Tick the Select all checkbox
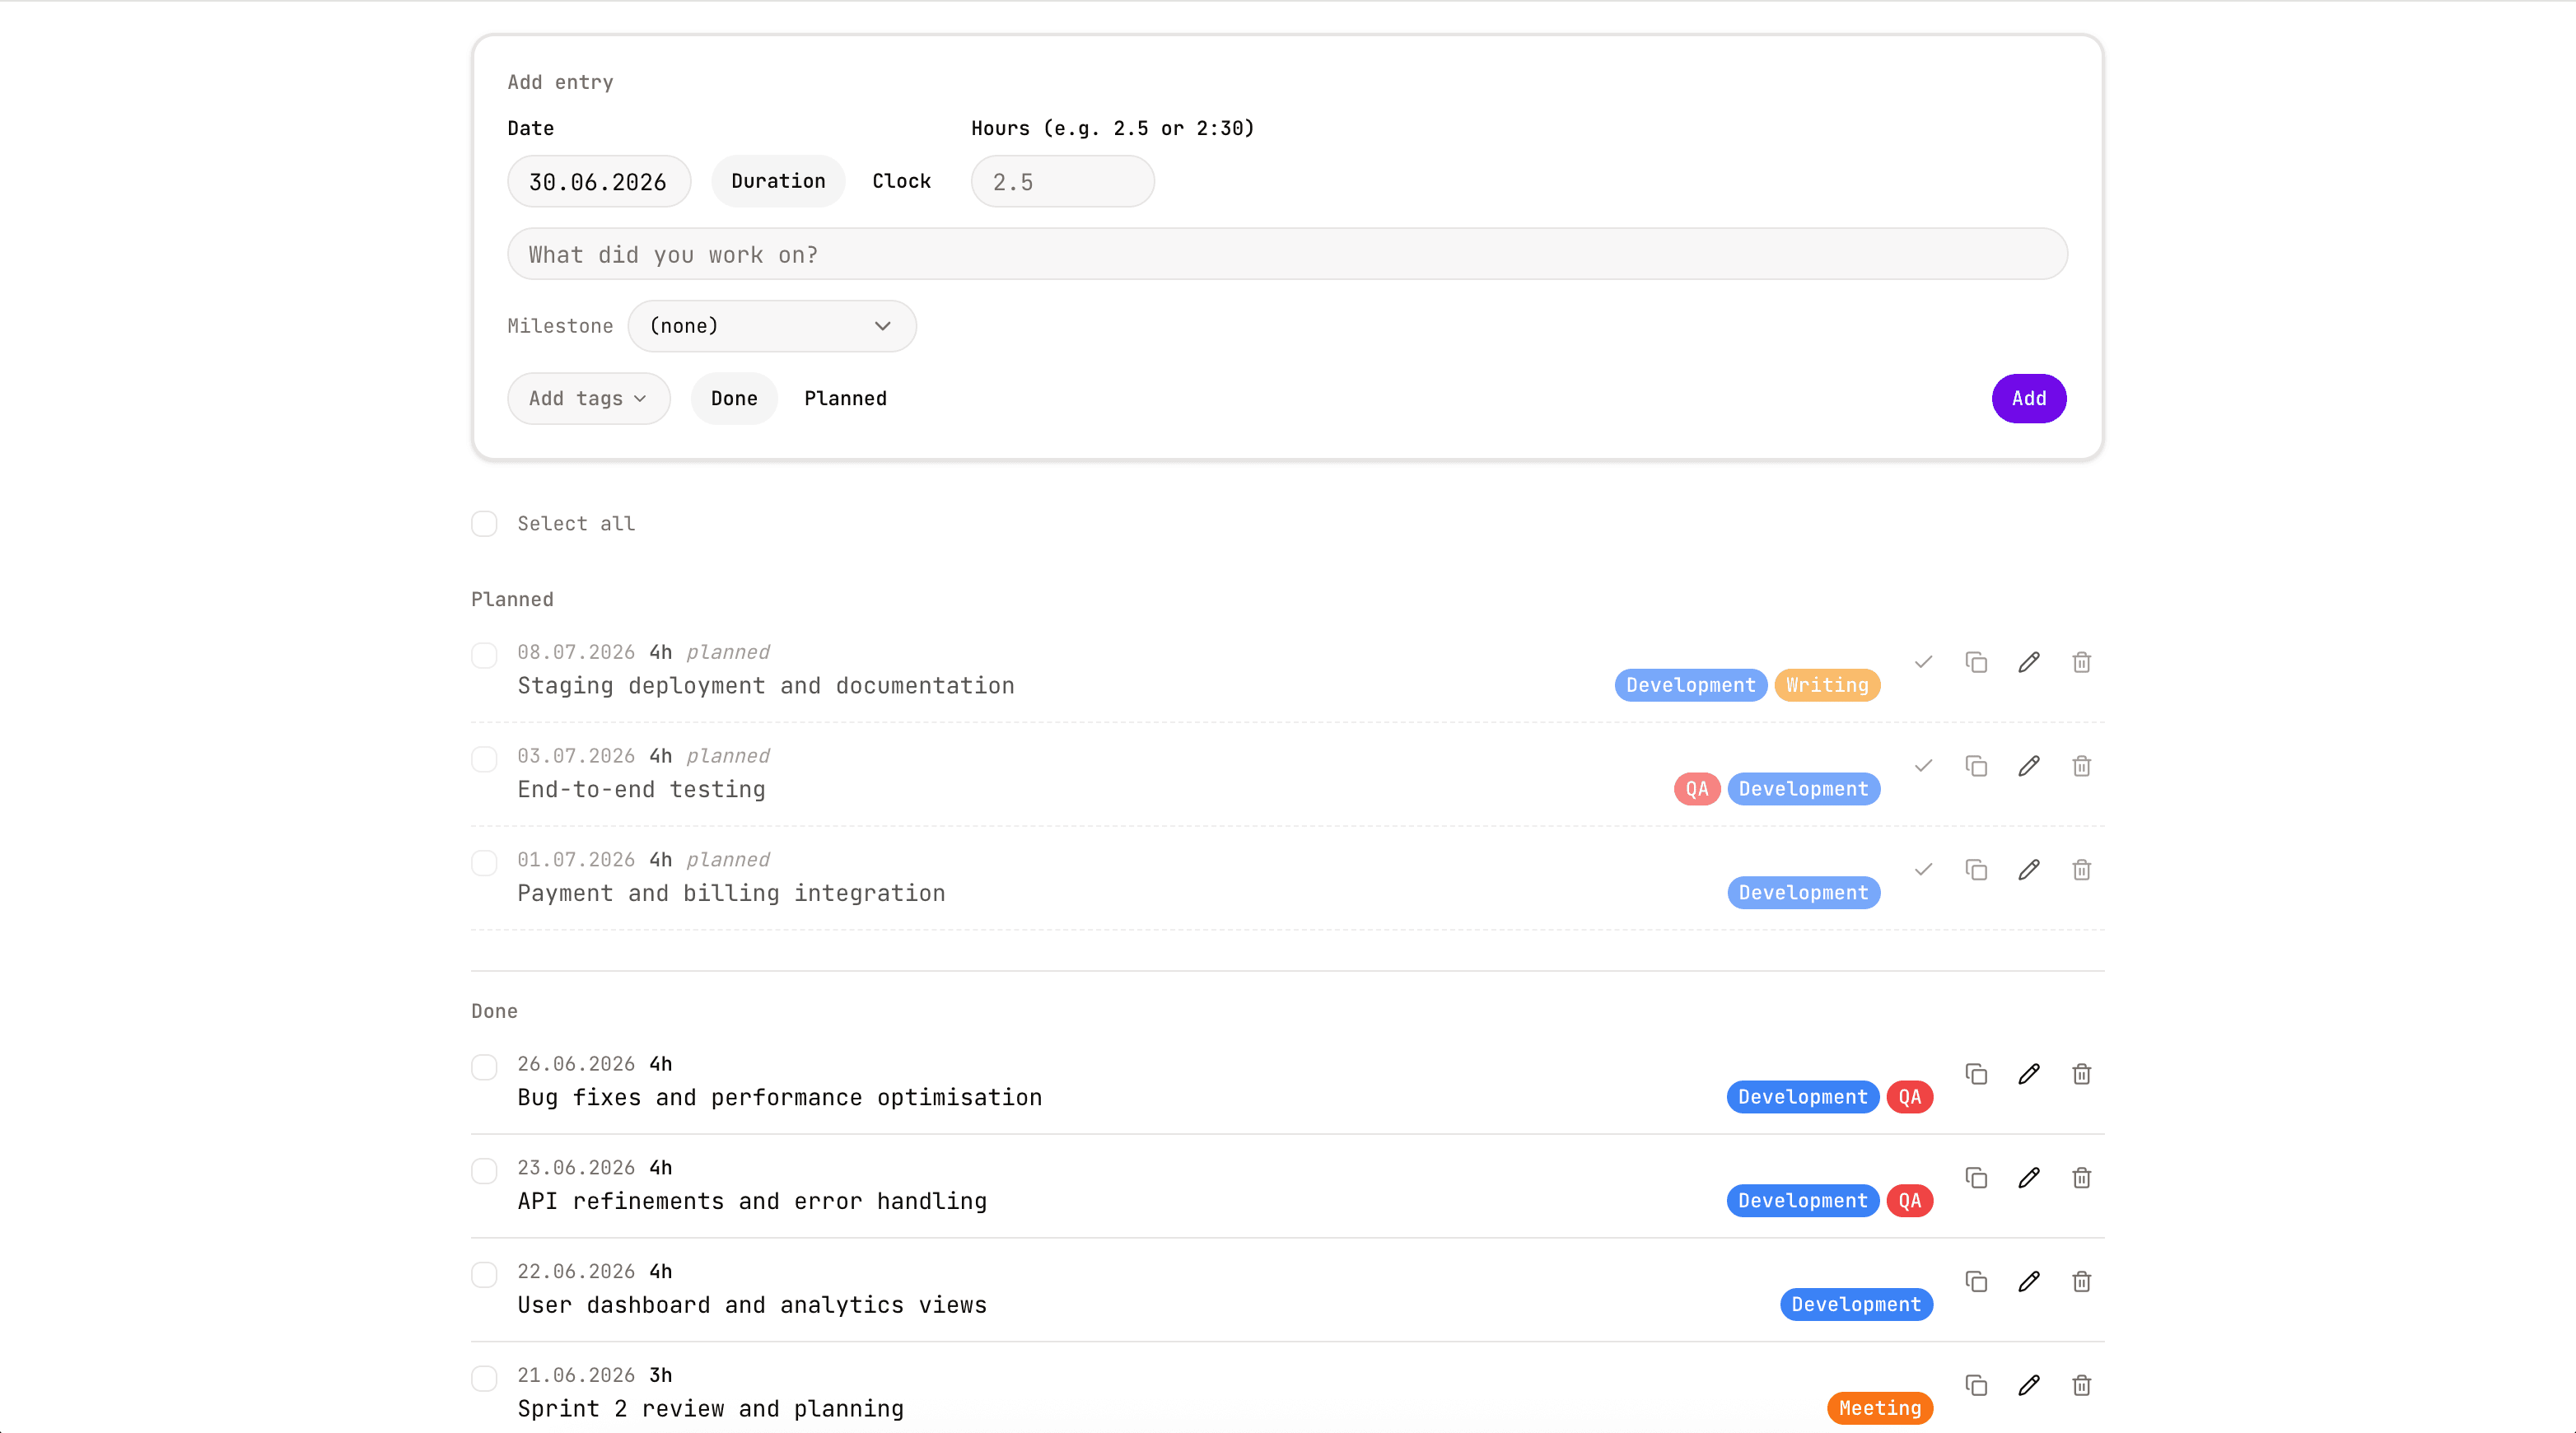This screenshot has width=2576, height=1433. click(x=484, y=524)
